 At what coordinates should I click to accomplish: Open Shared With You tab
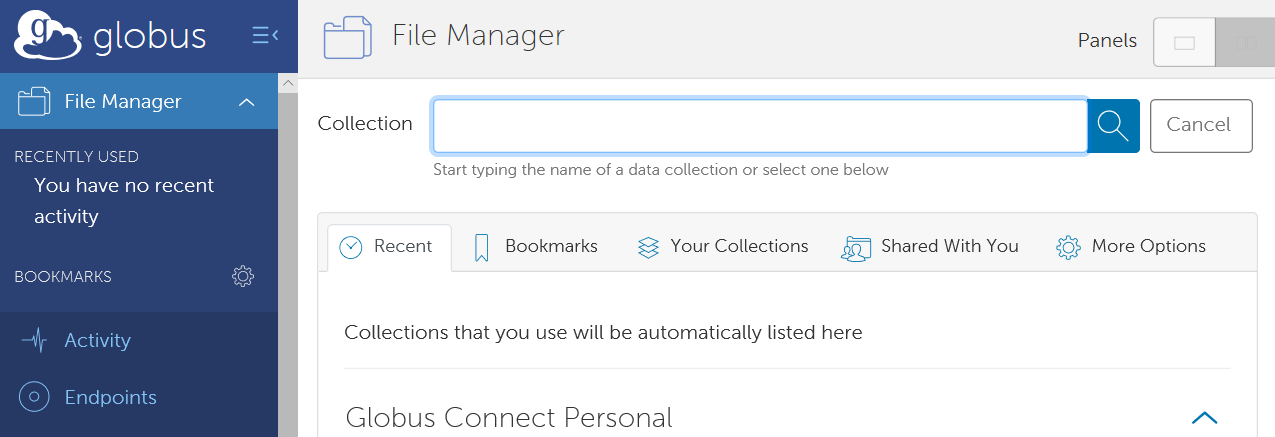pos(930,247)
